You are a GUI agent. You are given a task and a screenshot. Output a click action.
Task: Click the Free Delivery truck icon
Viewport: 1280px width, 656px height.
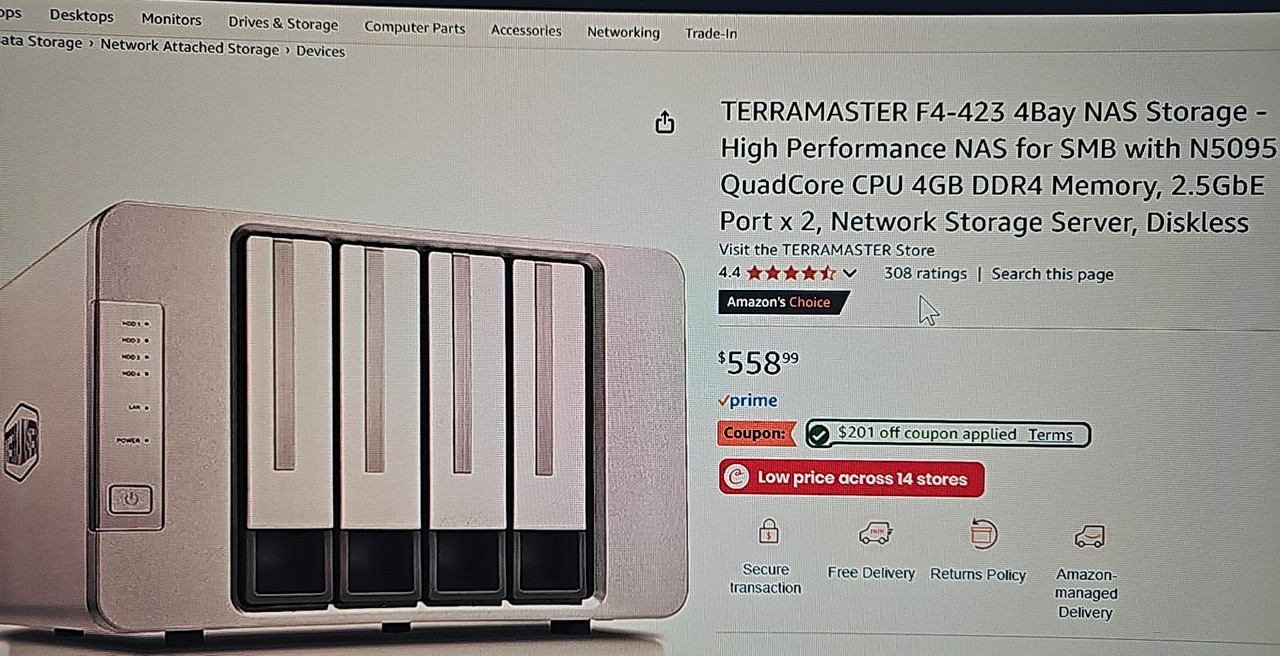click(x=875, y=533)
